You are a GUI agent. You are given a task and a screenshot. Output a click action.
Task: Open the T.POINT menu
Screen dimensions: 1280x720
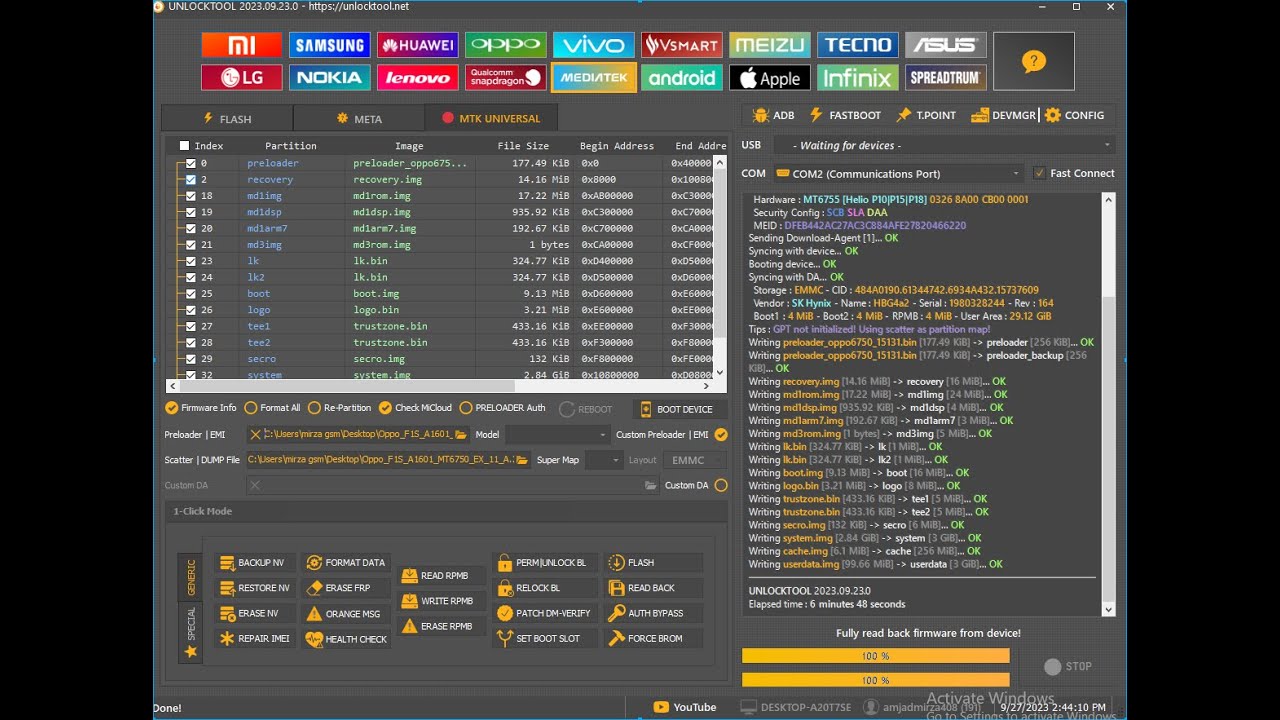click(926, 116)
